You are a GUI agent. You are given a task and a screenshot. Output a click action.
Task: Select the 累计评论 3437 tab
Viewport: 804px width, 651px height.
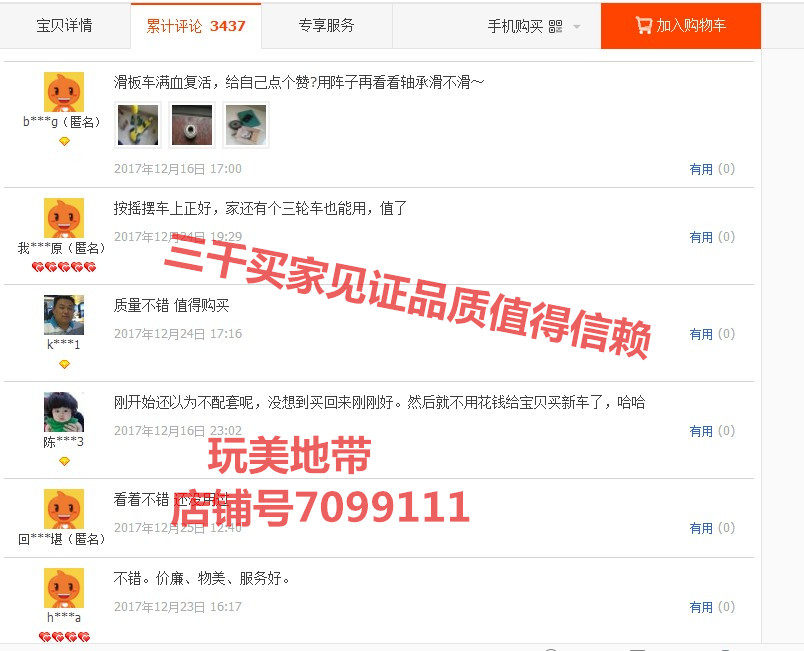click(196, 26)
